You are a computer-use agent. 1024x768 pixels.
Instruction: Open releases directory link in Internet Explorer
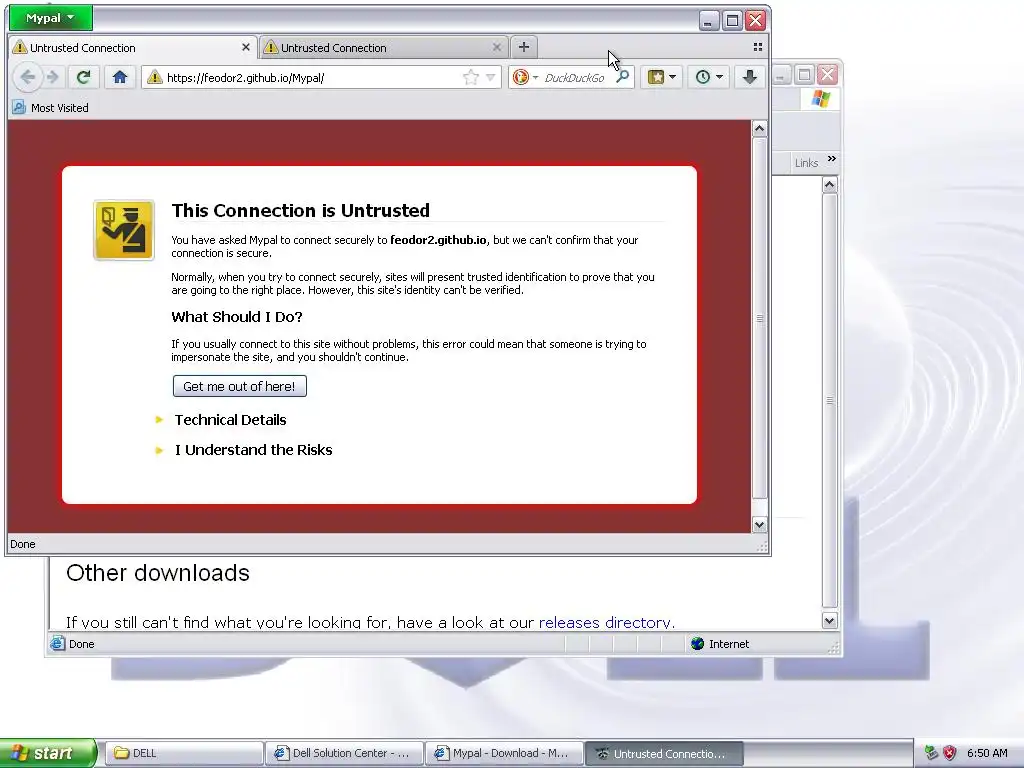coord(607,622)
